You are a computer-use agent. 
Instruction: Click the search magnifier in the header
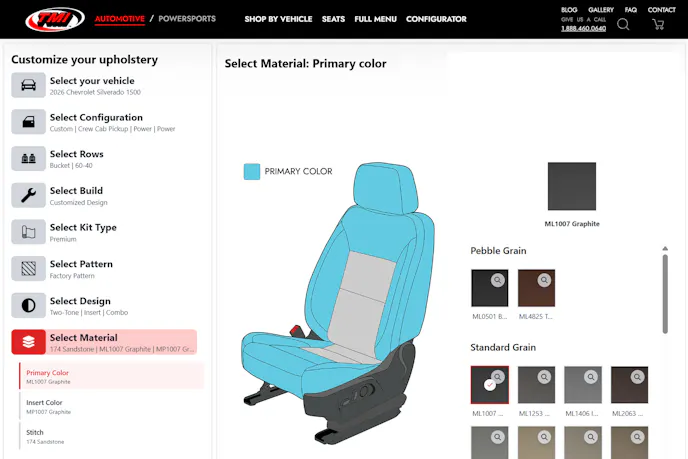623,24
